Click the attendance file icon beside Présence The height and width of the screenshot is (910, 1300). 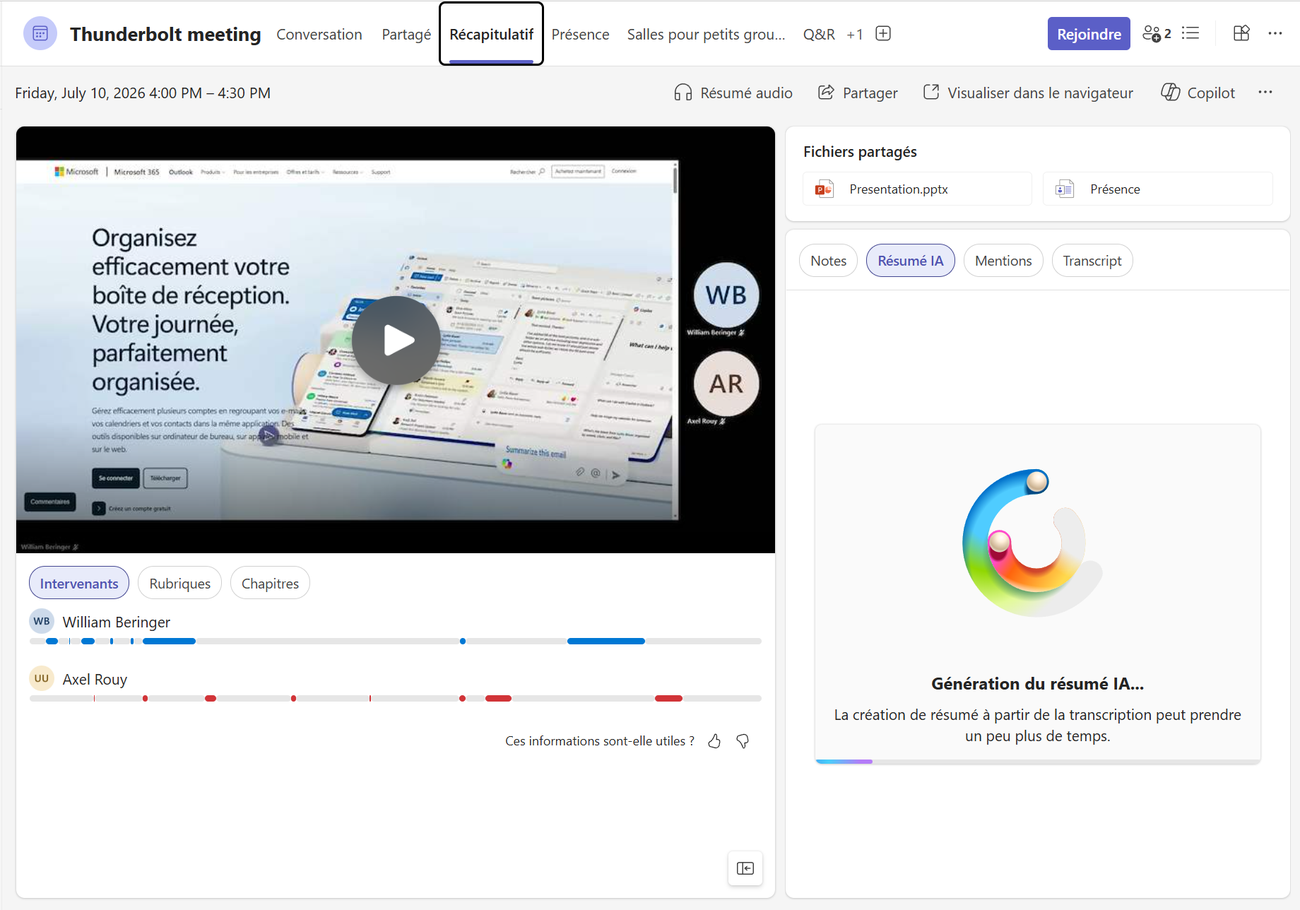coord(1065,189)
